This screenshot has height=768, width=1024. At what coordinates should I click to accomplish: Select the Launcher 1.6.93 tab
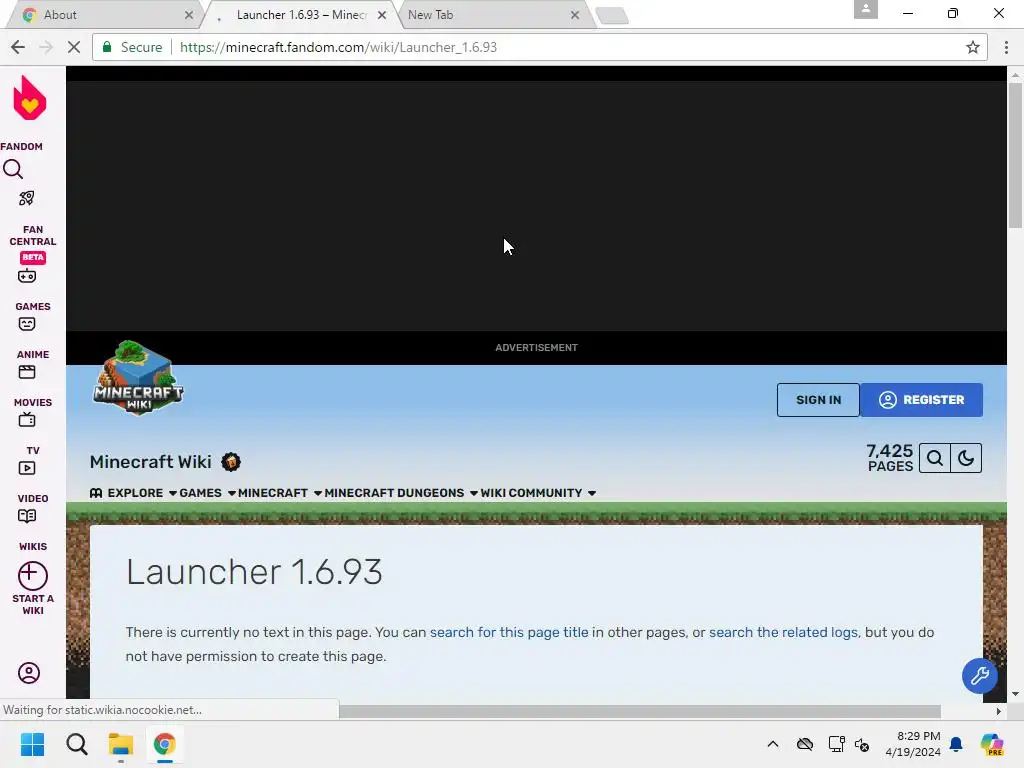(x=300, y=14)
